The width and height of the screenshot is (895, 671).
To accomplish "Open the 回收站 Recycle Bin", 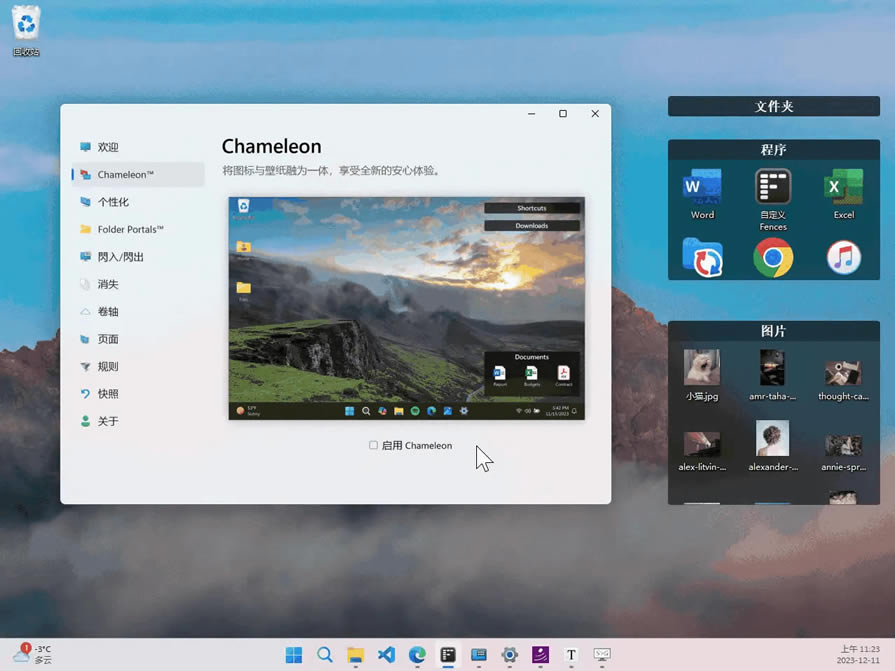I will (26, 31).
